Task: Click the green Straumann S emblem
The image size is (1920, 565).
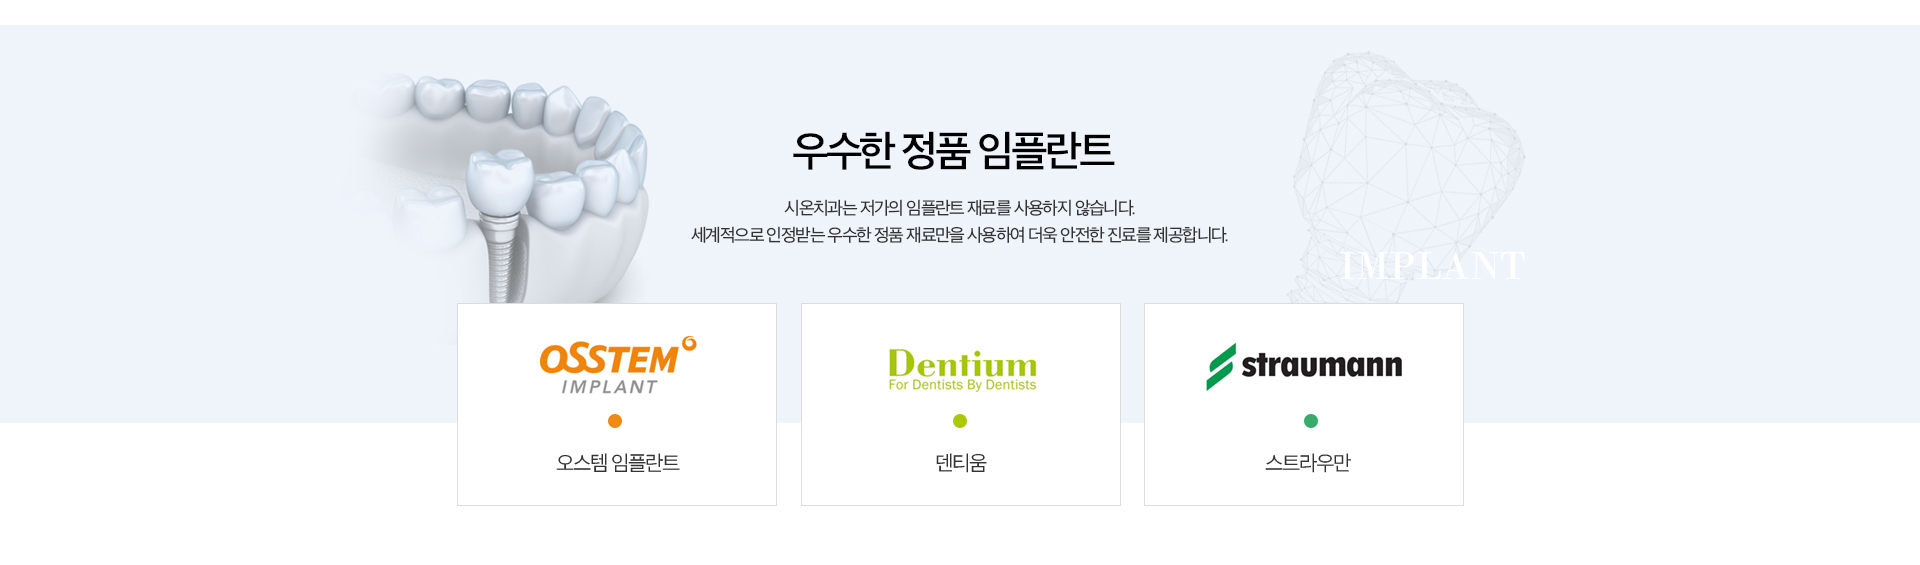Action: point(1220,367)
